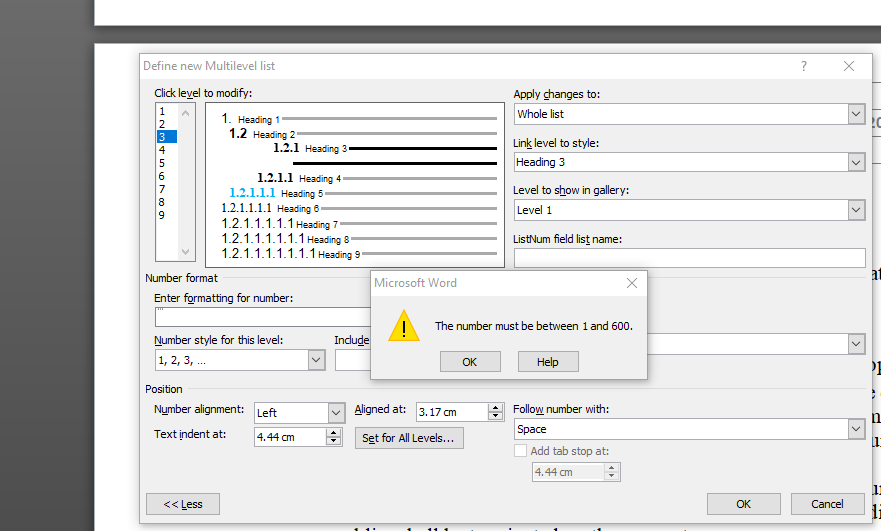Viewport: 881px width, 531px height.
Task: Click the Include level number box
Action: 353,360
